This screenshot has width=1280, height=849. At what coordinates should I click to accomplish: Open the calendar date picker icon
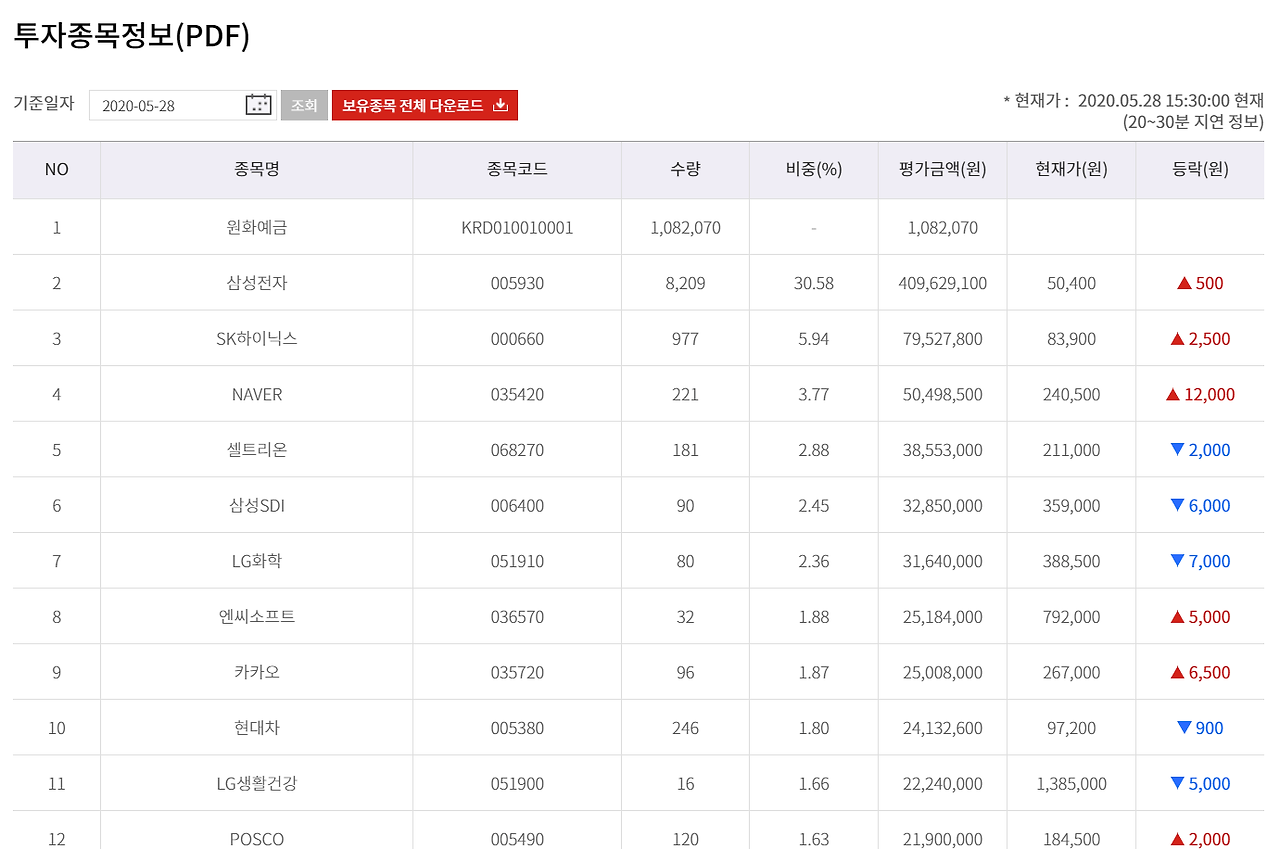[x=258, y=105]
